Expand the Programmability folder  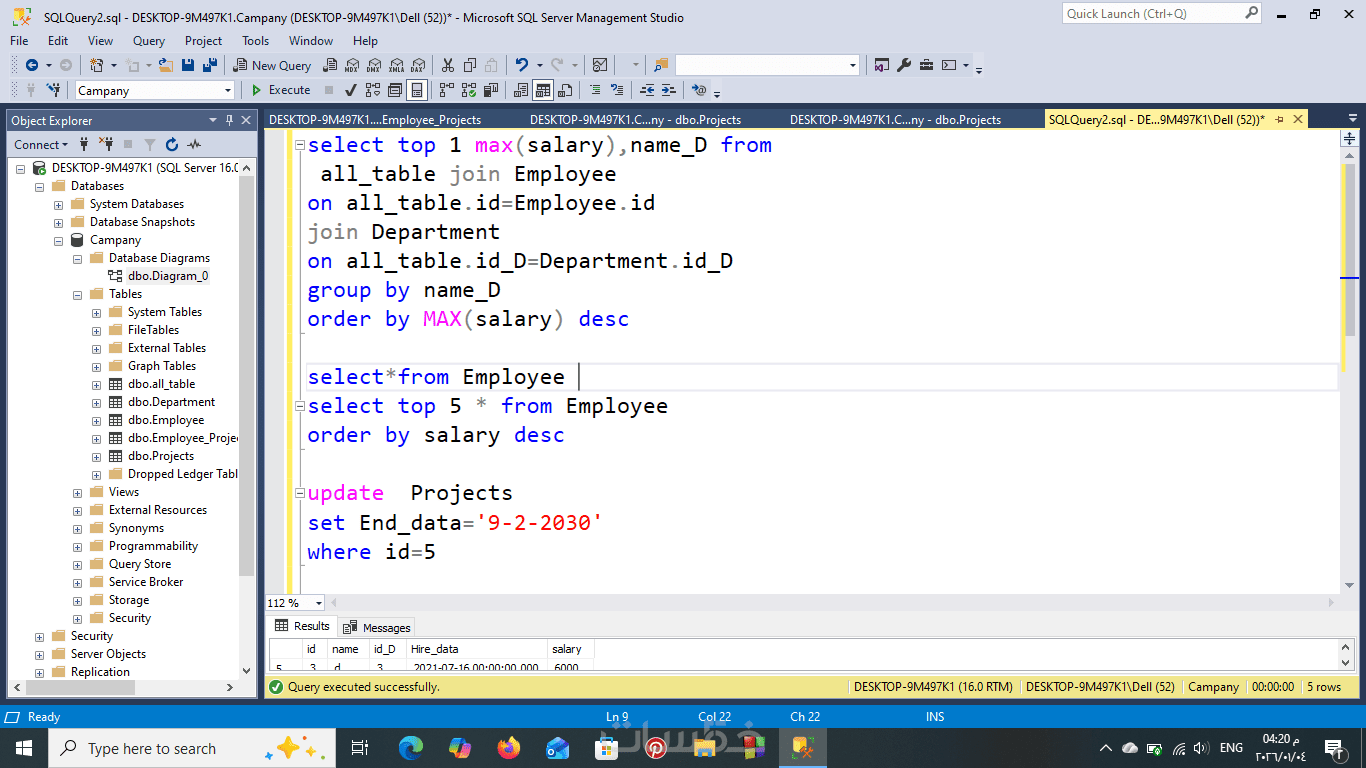pos(77,546)
